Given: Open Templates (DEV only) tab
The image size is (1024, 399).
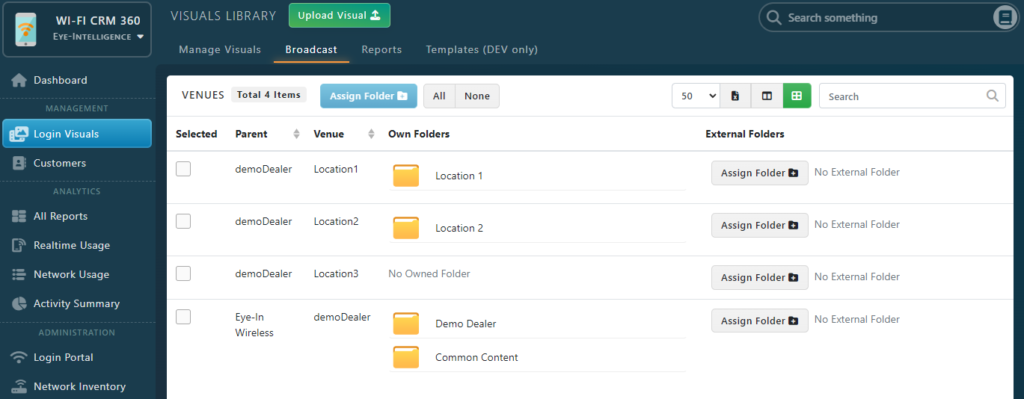Looking at the screenshot, I should [x=482, y=50].
